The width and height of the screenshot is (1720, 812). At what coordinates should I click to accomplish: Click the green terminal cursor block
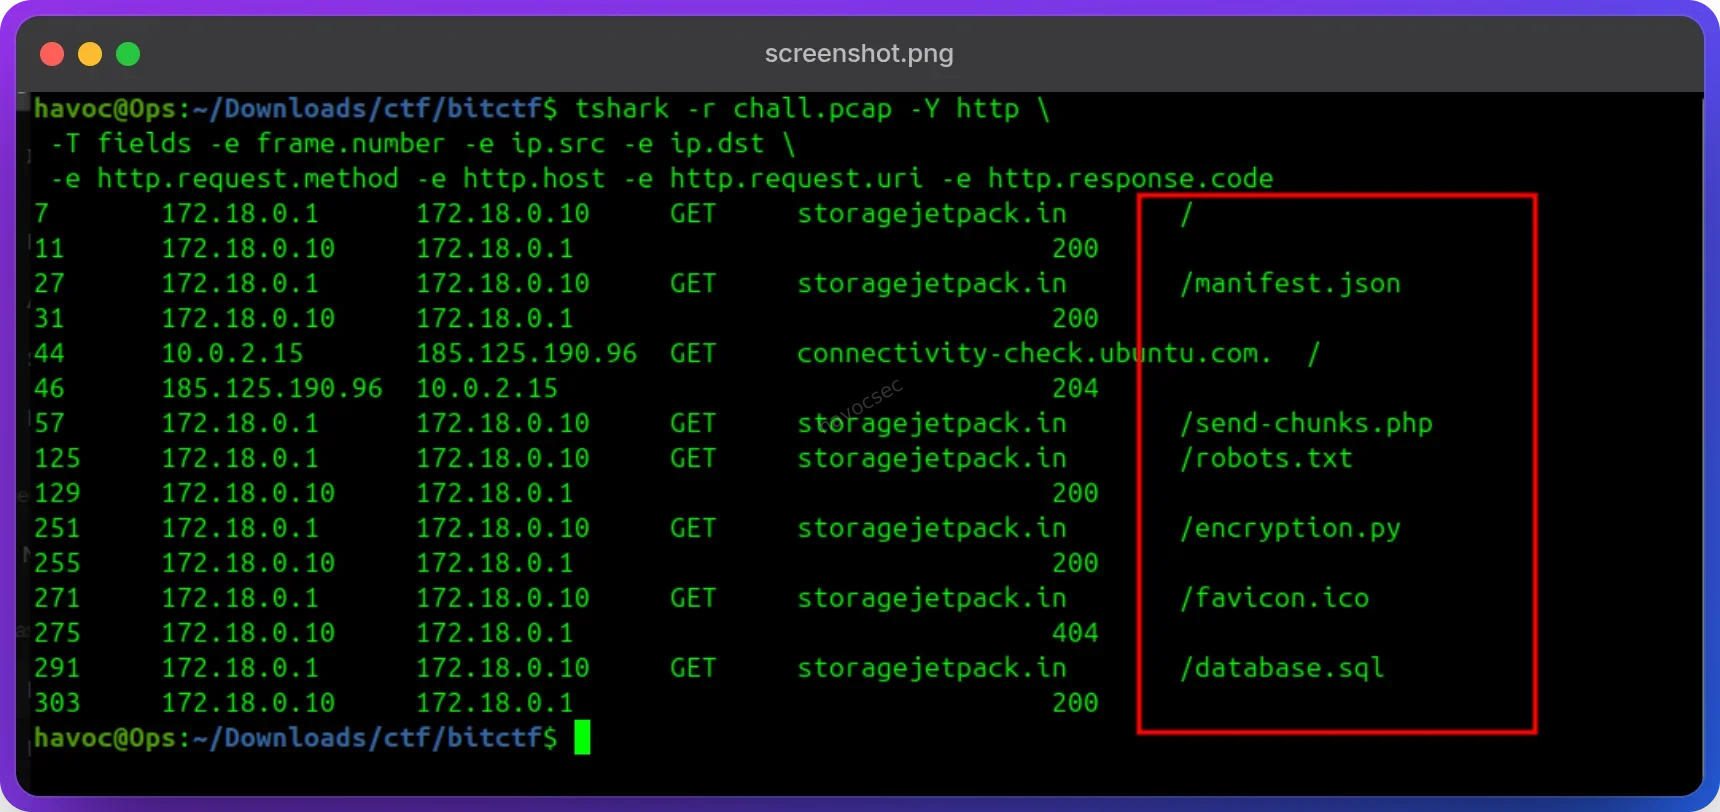582,738
